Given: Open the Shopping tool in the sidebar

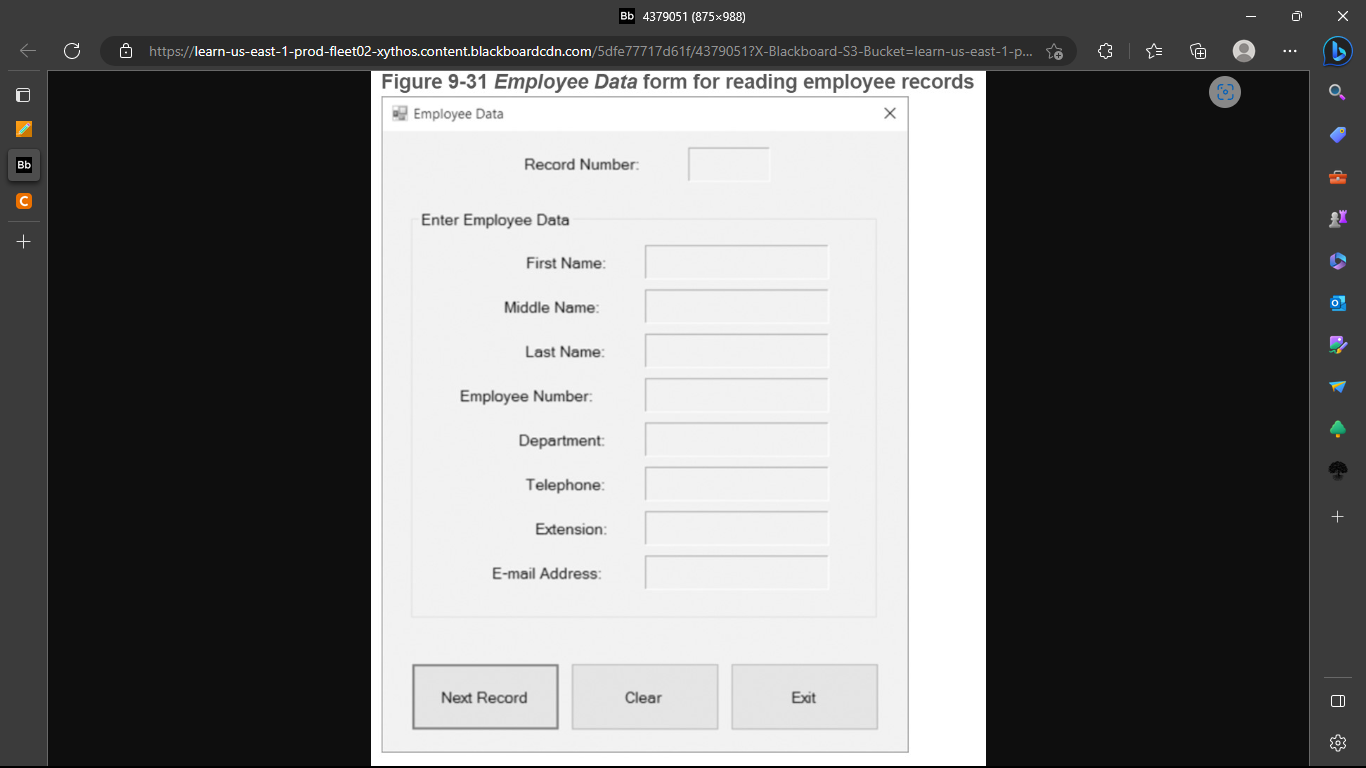Looking at the screenshot, I should tap(1337, 135).
